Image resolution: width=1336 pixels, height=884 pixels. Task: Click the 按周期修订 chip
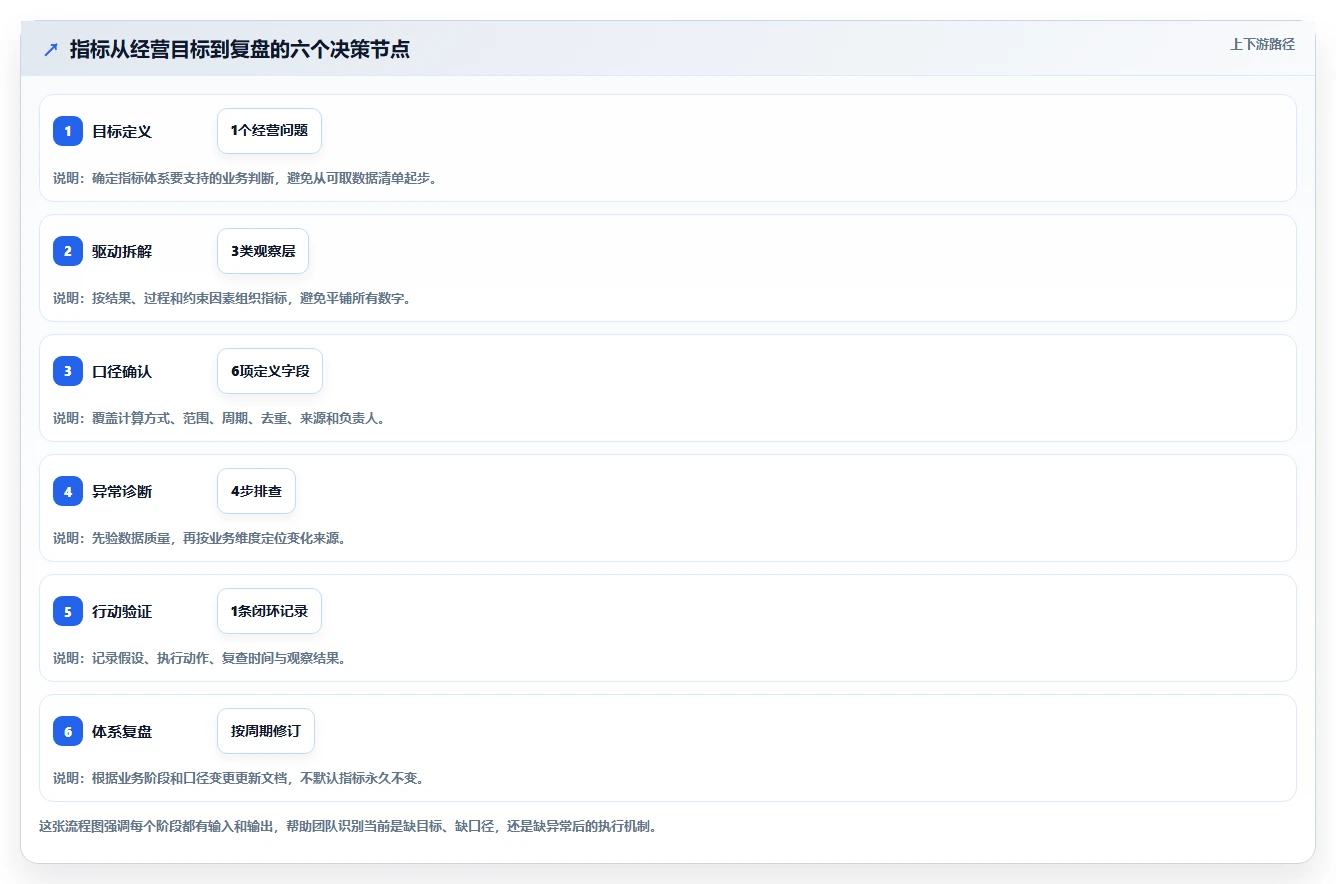266,731
